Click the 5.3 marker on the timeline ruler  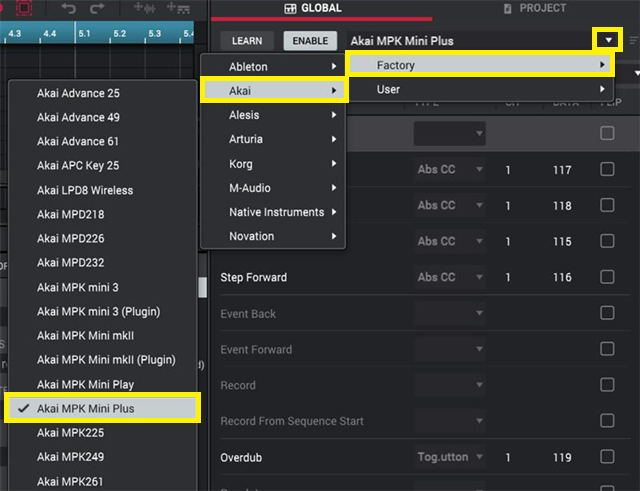tap(154, 33)
